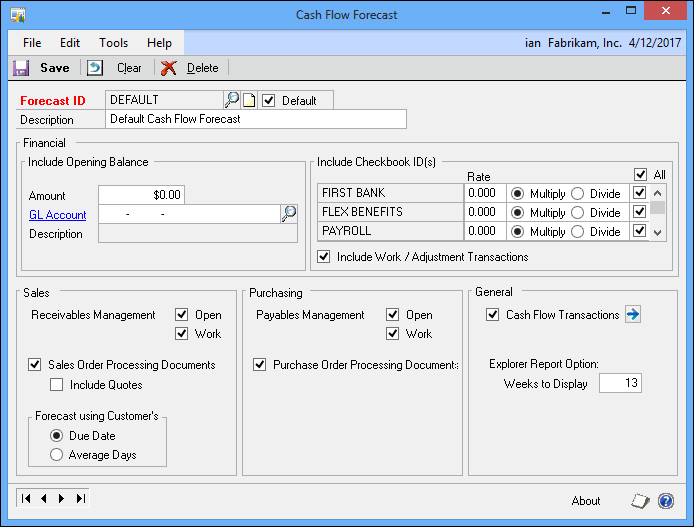Select the FLEX BENEFITS checkbook row
This screenshot has width=694, height=527.
coord(390,212)
